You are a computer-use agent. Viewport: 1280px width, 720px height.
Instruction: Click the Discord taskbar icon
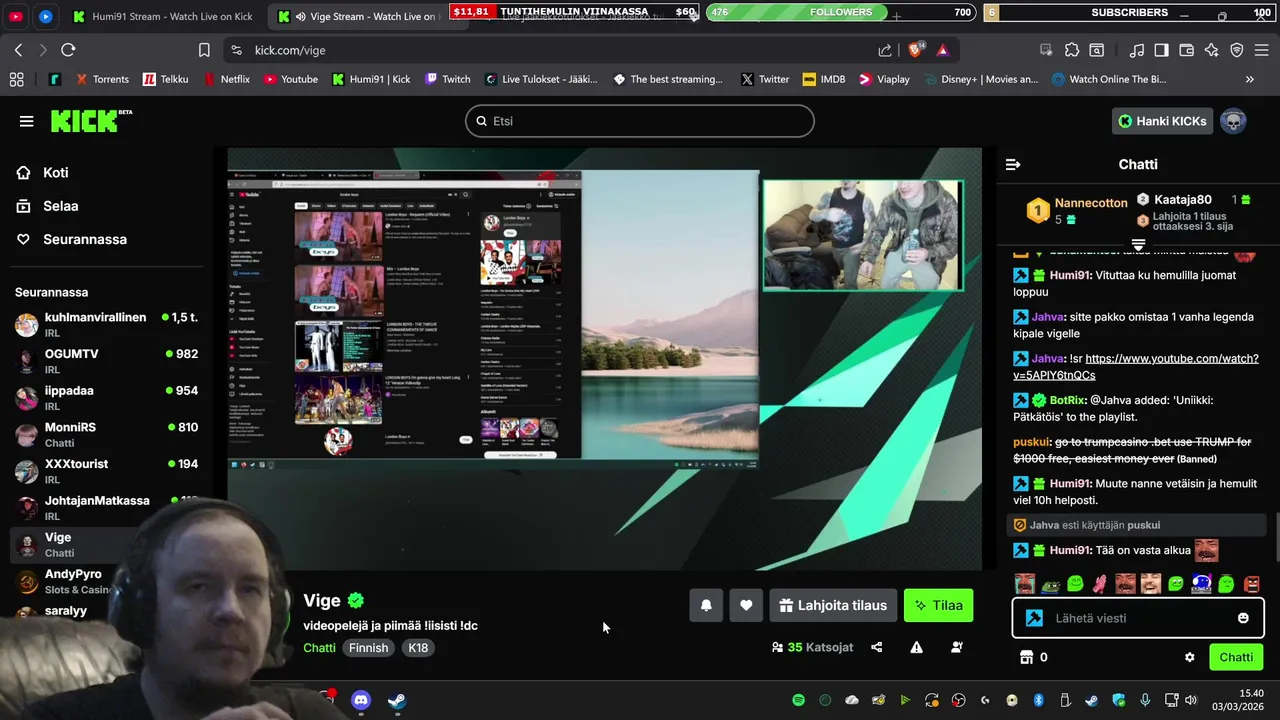pos(361,700)
